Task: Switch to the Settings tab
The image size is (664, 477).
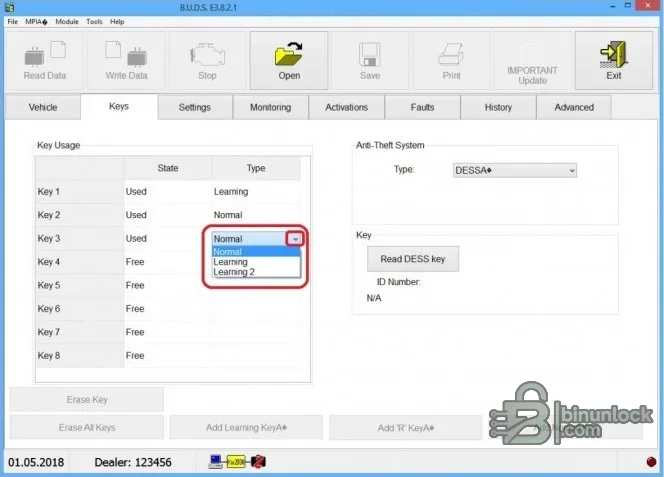Action: (x=195, y=107)
